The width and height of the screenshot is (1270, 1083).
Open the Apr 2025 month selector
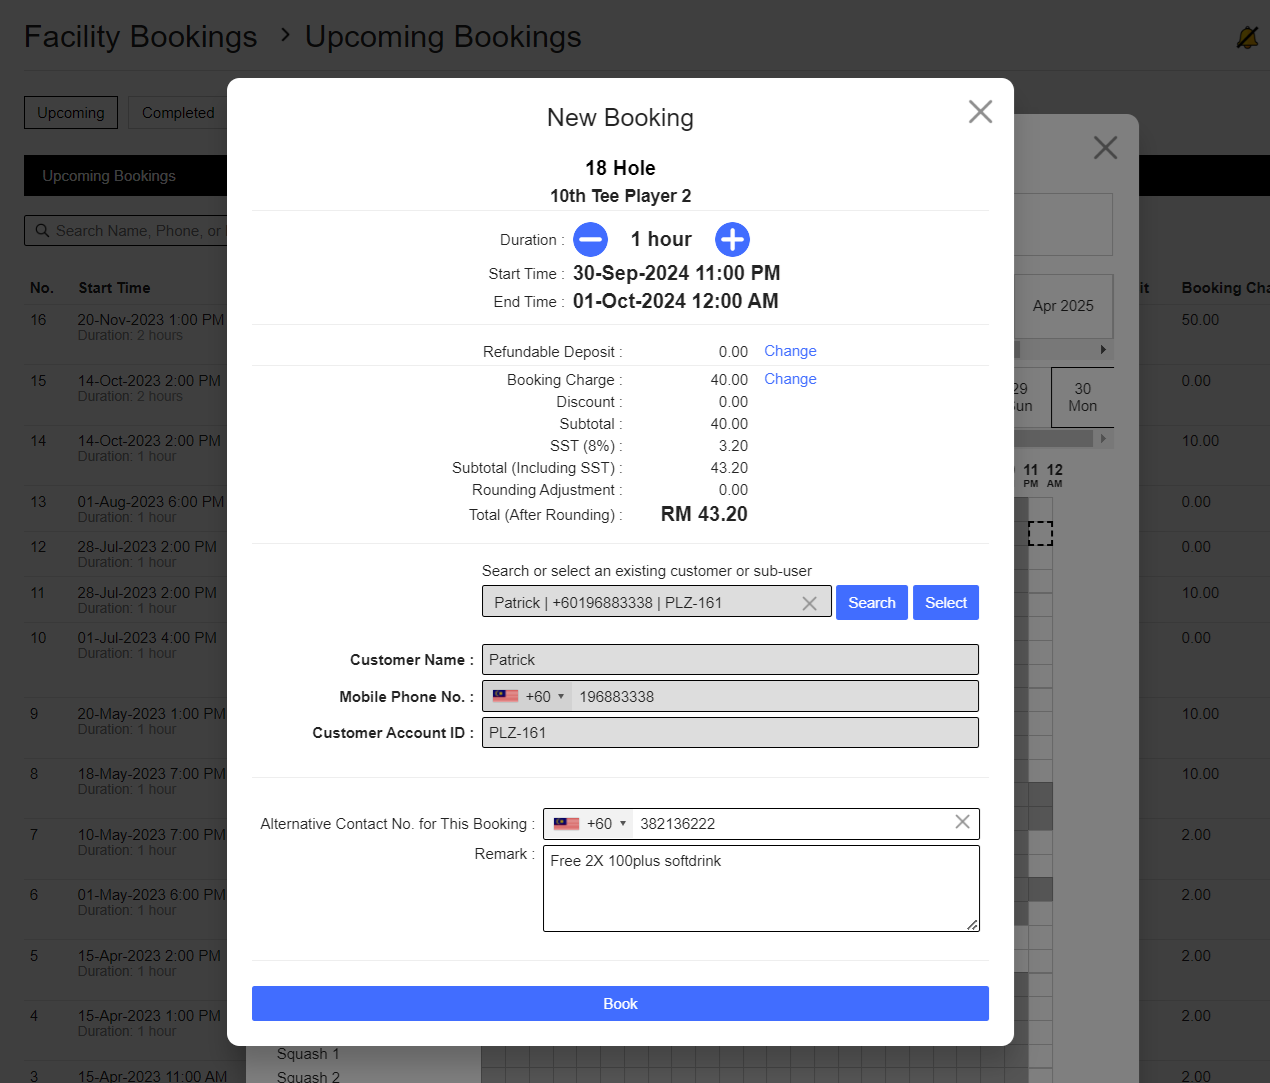tap(1063, 306)
